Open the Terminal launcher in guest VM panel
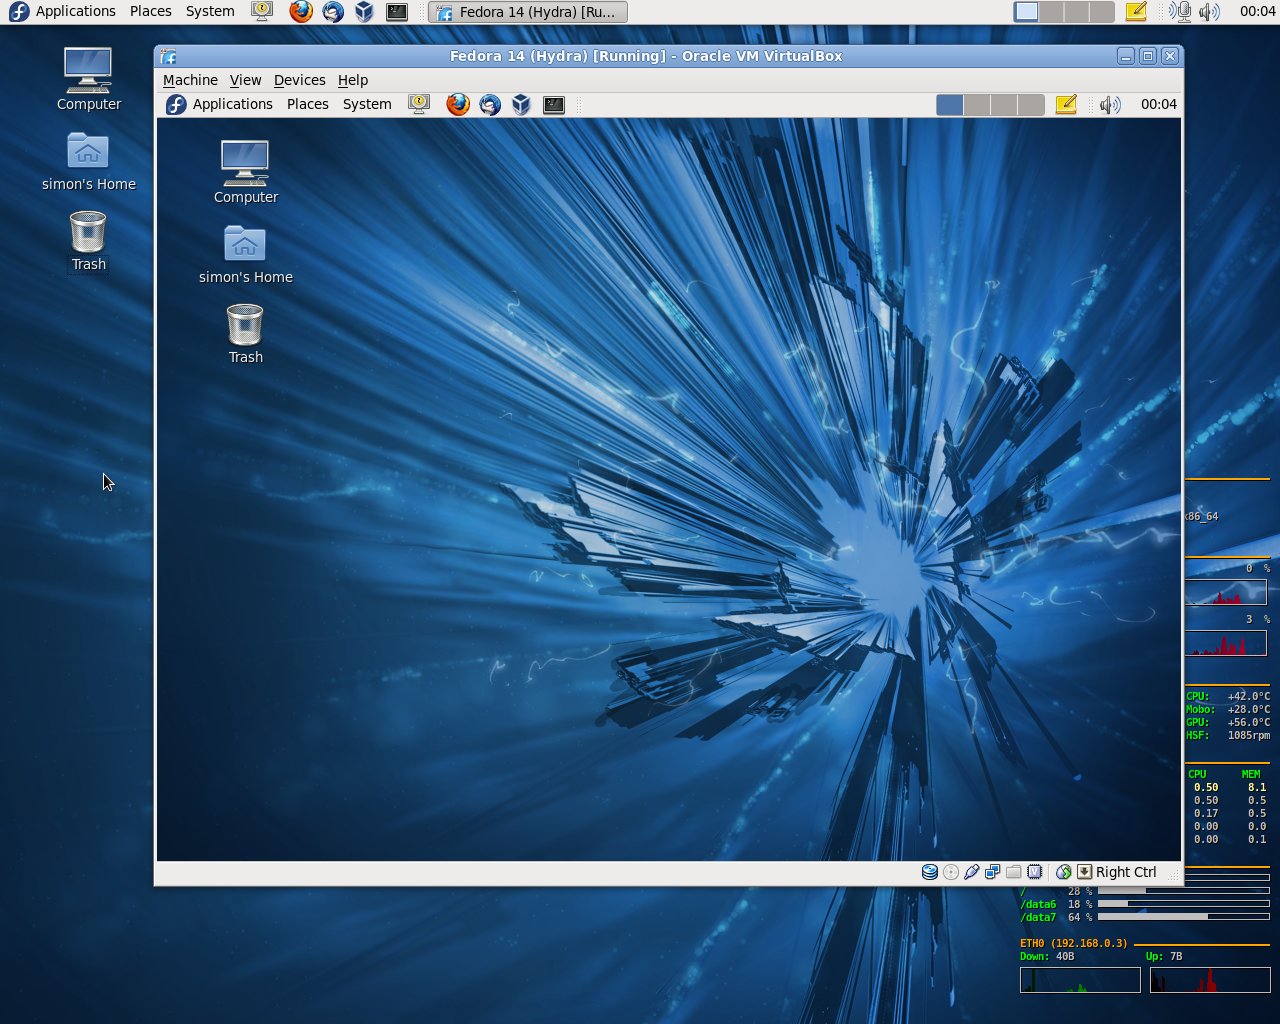The image size is (1280, 1024). pos(554,104)
